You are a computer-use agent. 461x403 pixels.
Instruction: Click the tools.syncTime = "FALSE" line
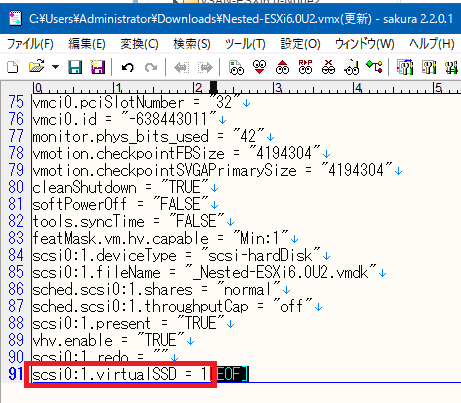pyautogui.click(x=129, y=221)
